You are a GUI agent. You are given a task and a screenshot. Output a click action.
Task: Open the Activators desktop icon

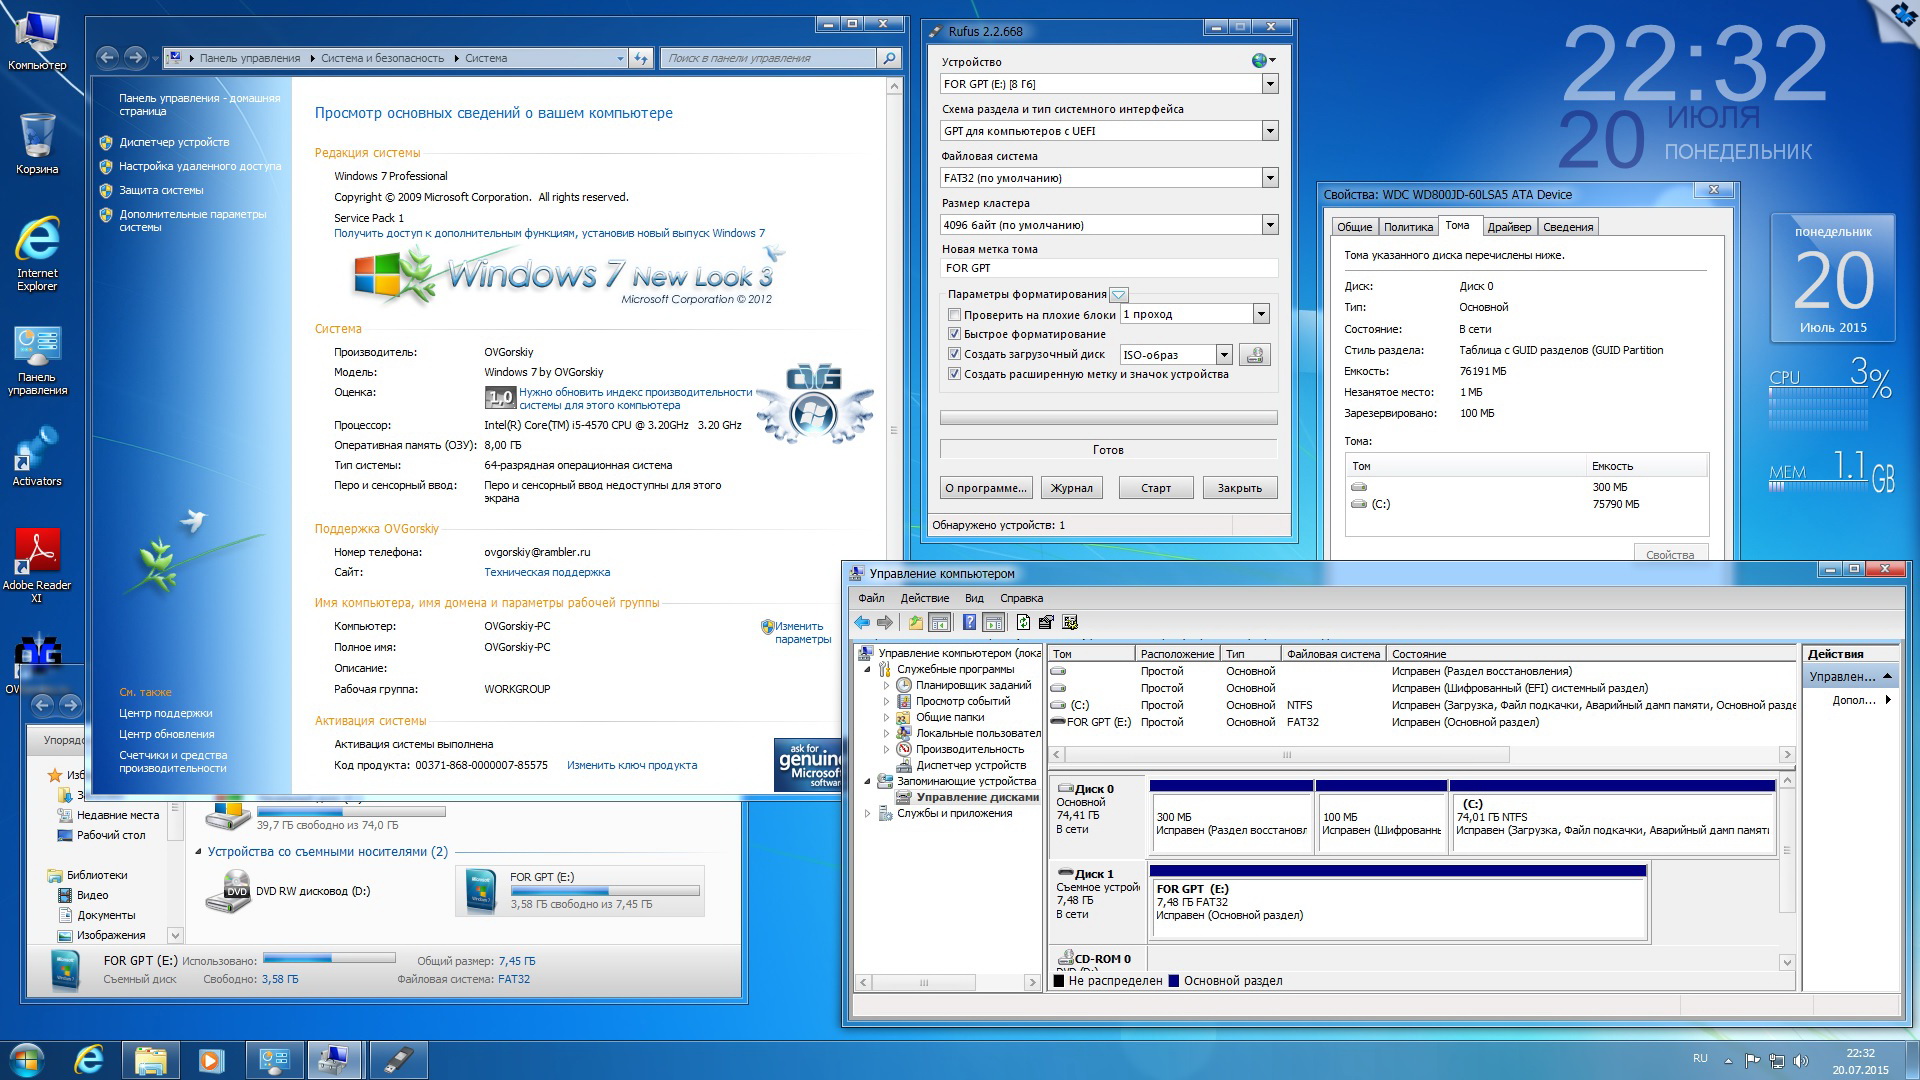[37, 457]
